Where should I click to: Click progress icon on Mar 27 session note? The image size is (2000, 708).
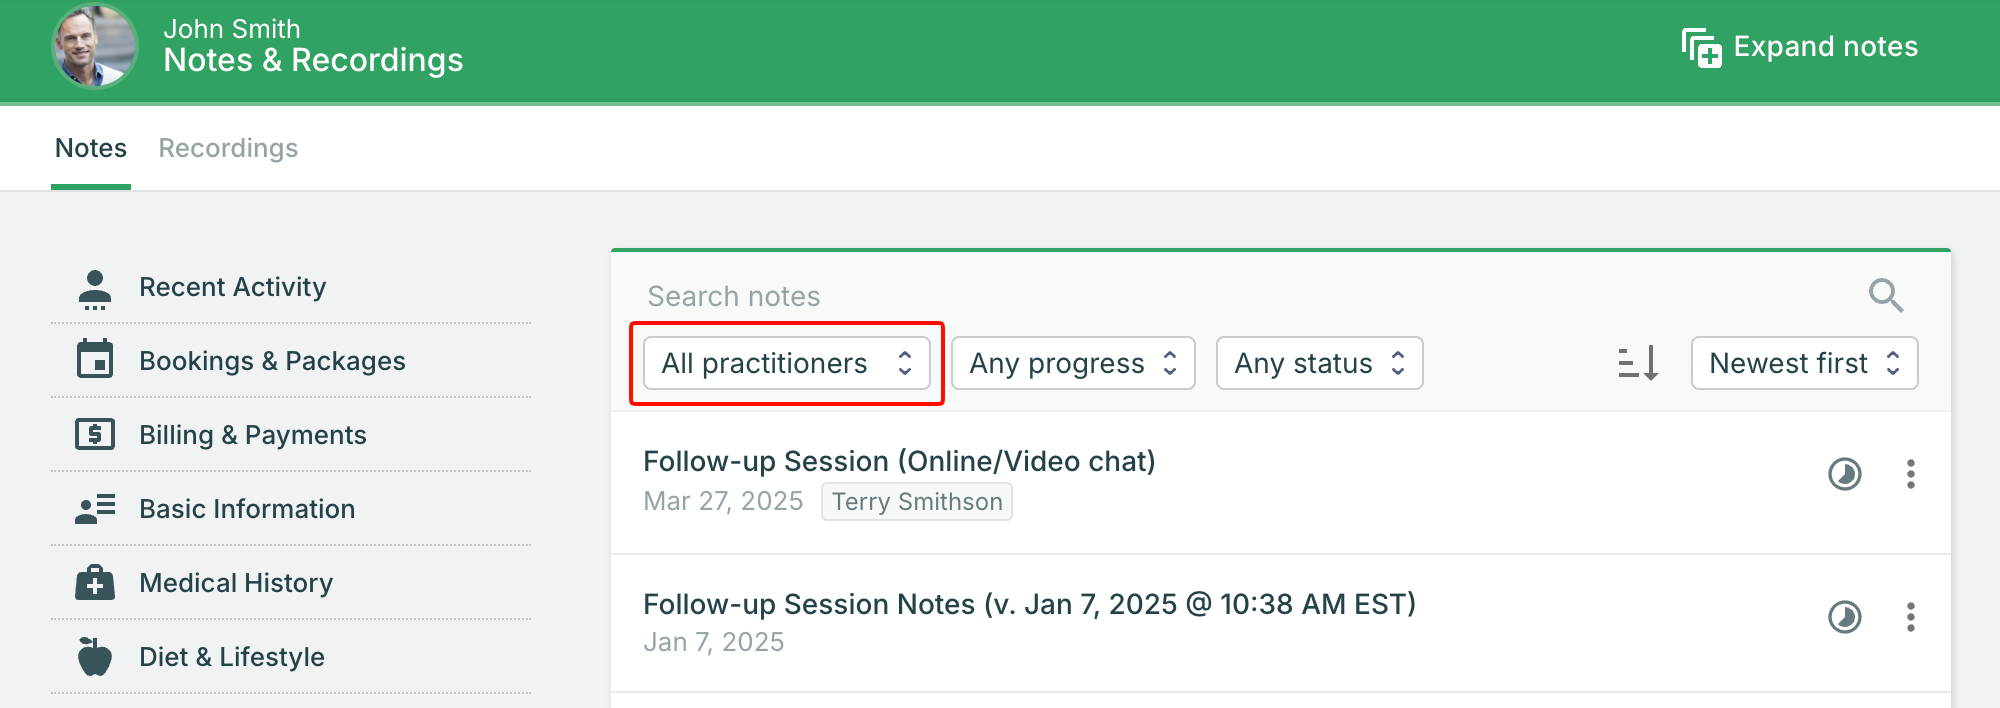click(x=1844, y=474)
